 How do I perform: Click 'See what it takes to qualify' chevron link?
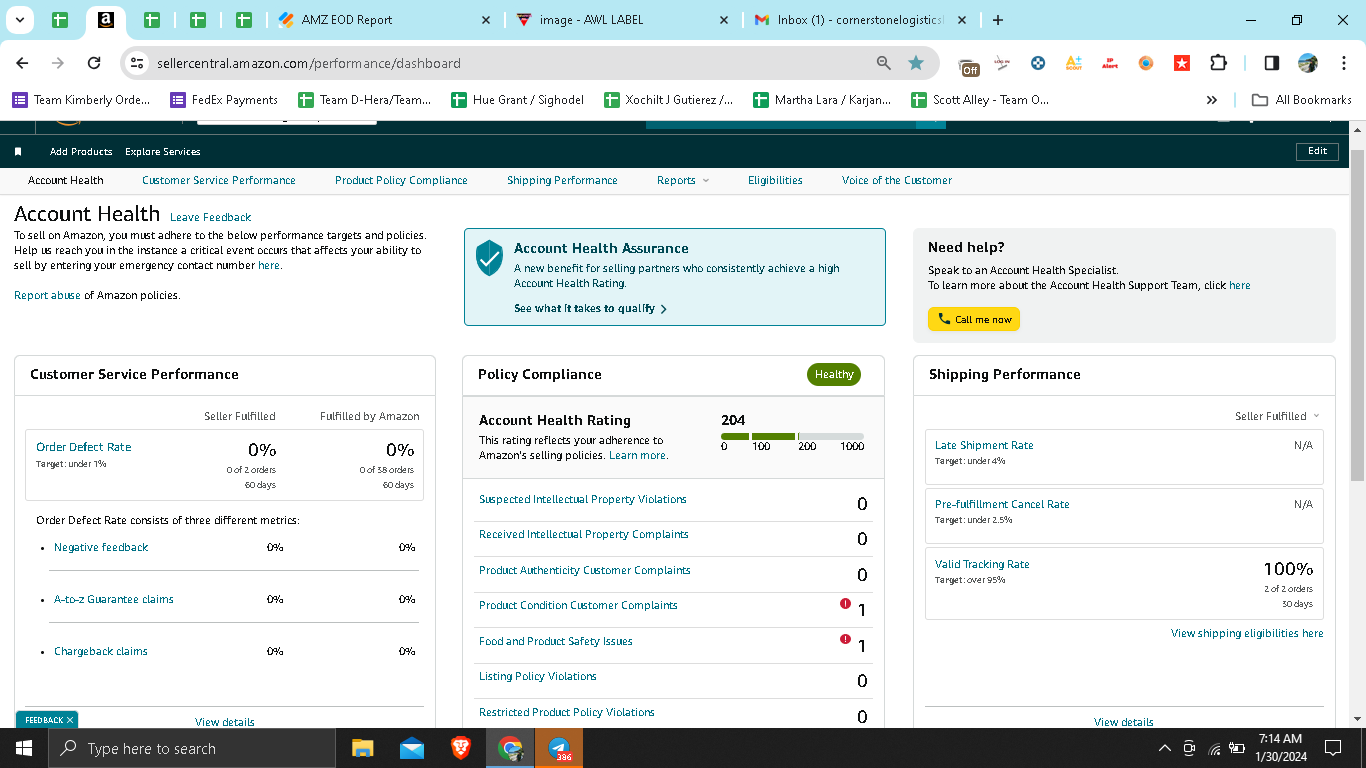pos(590,309)
